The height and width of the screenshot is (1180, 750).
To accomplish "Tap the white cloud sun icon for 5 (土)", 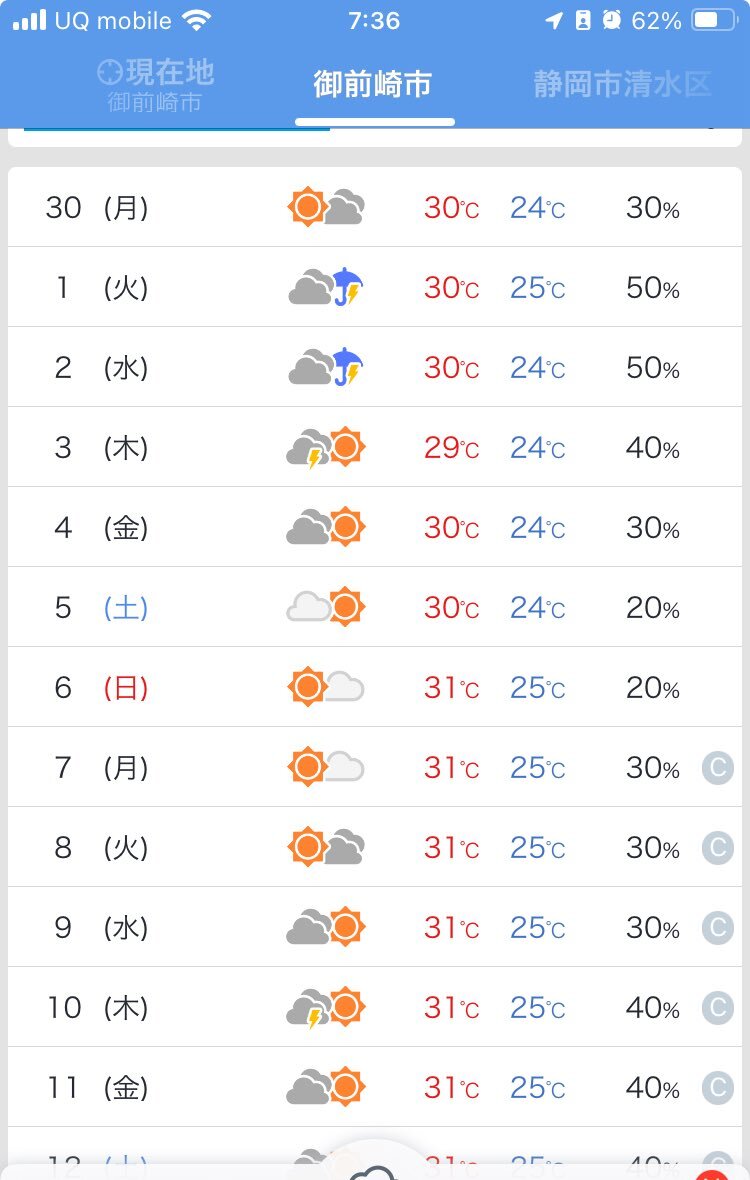I will point(326,607).
